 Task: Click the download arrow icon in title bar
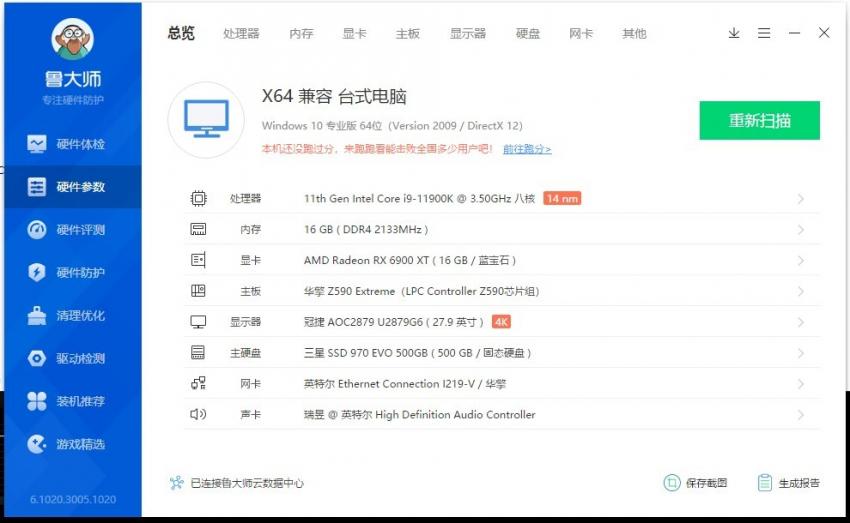[x=734, y=33]
